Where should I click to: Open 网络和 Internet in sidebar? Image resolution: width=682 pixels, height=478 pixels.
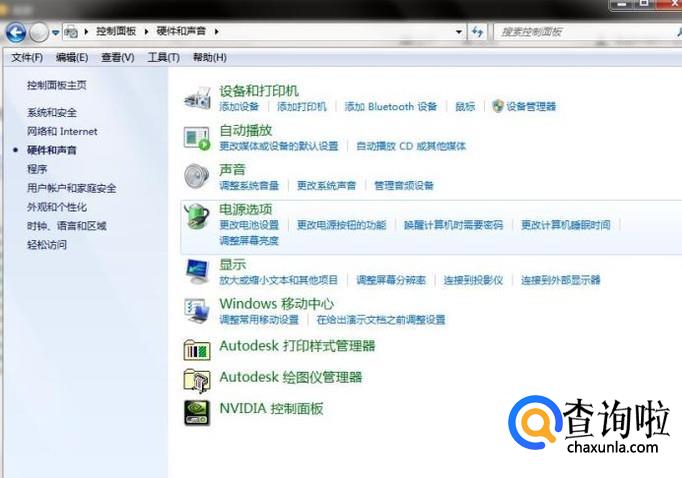62,131
